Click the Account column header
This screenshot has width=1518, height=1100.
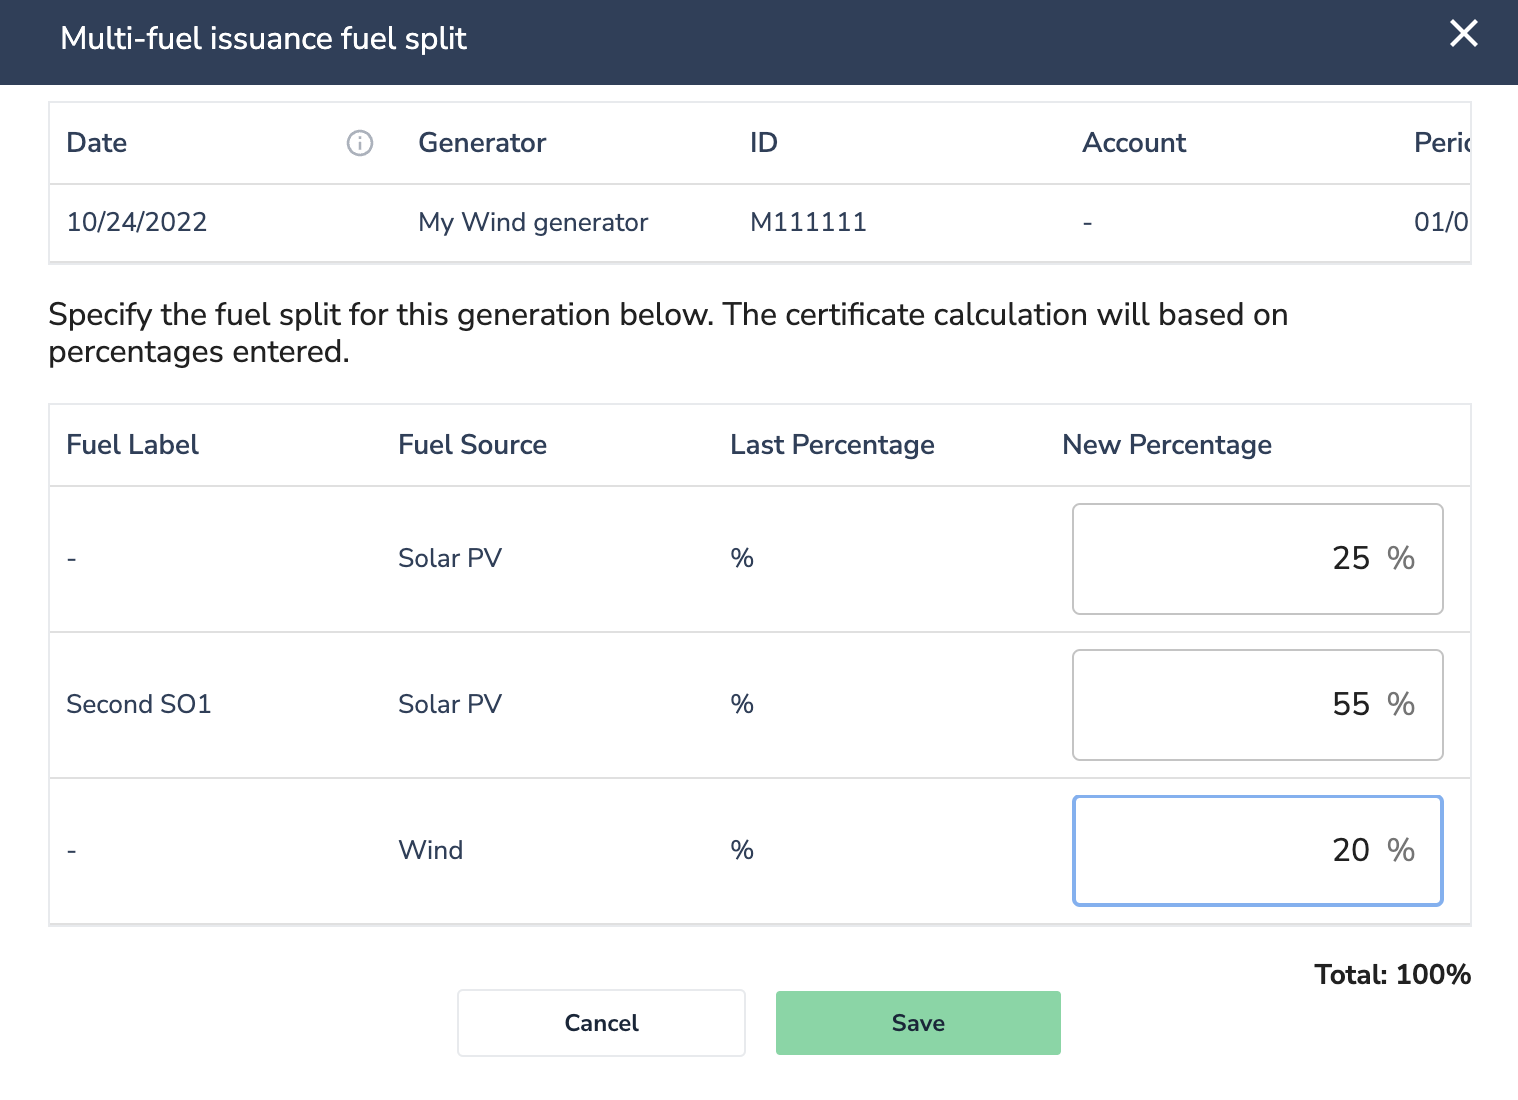coord(1134,143)
